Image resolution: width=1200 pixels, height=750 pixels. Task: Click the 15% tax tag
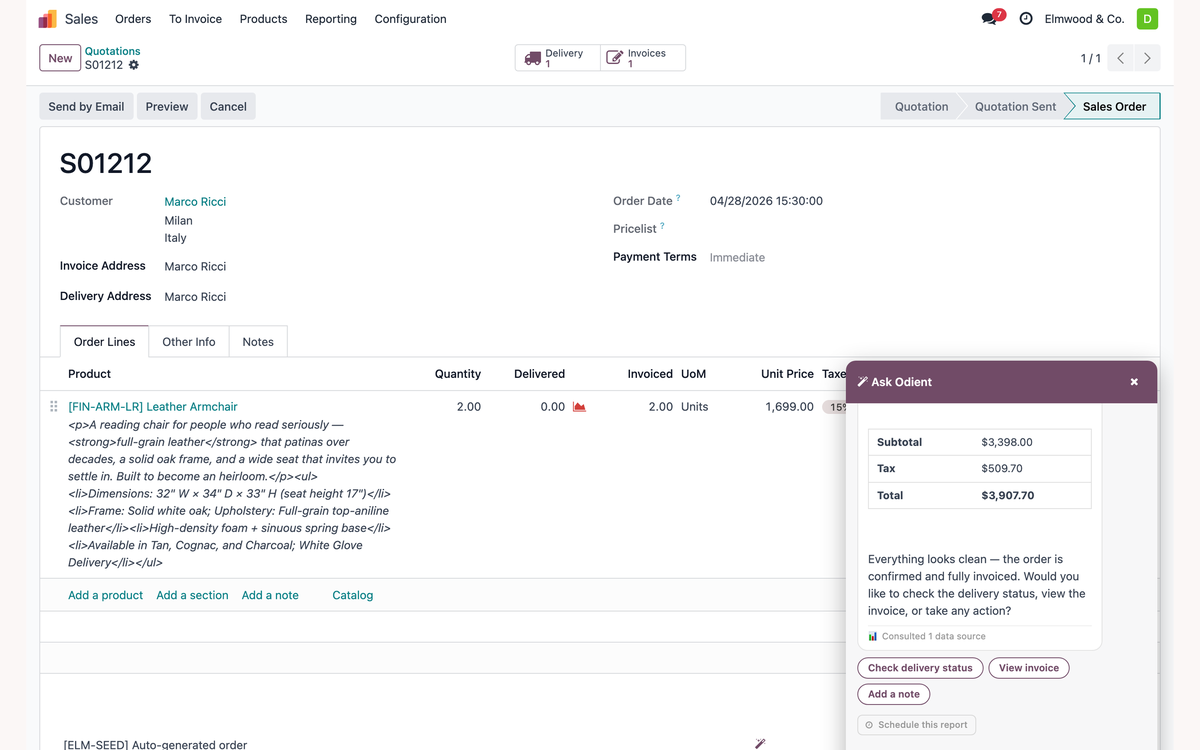click(834, 407)
